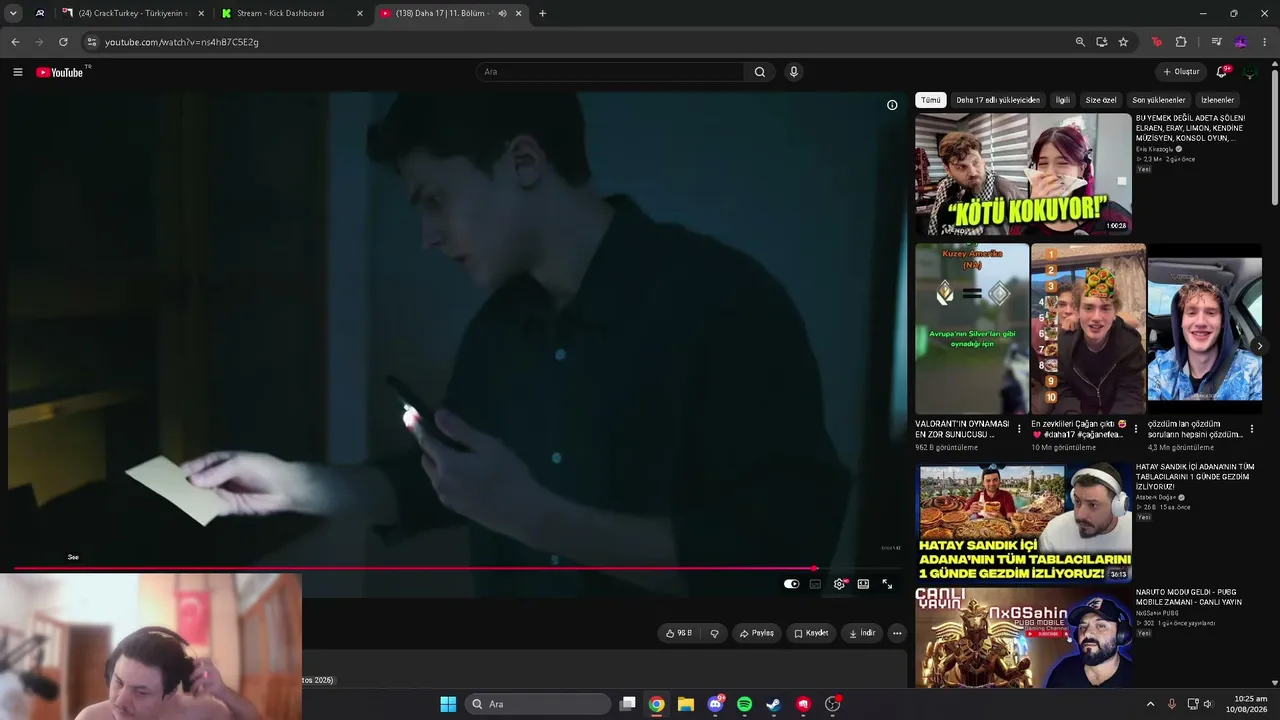Select the Son yüklenenler filter chip
1280x720 pixels.
(1159, 100)
